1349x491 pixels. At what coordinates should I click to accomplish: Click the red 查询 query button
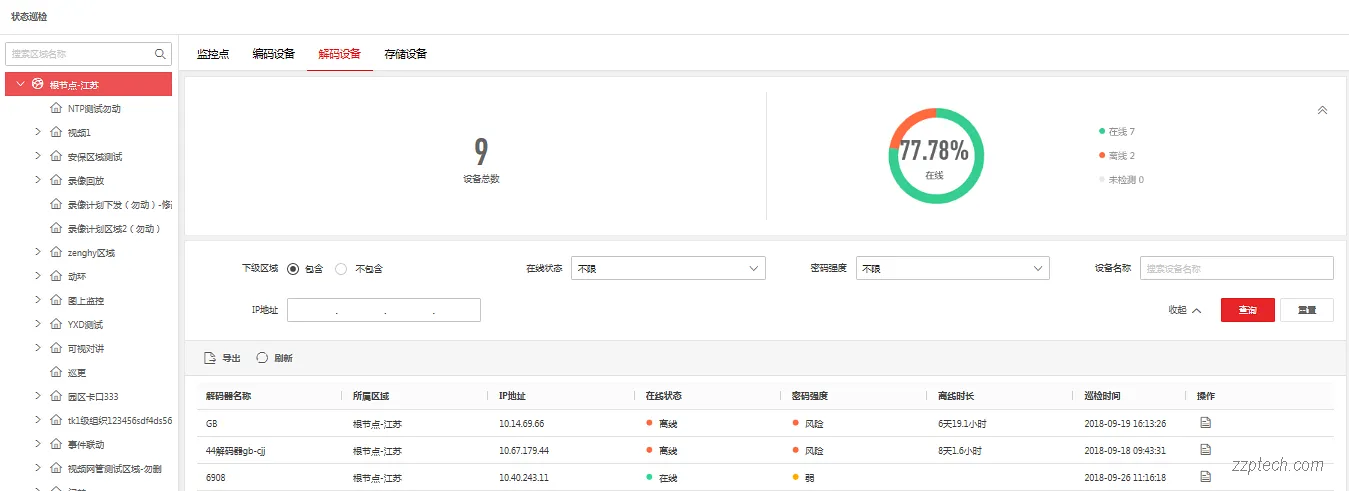click(1248, 310)
